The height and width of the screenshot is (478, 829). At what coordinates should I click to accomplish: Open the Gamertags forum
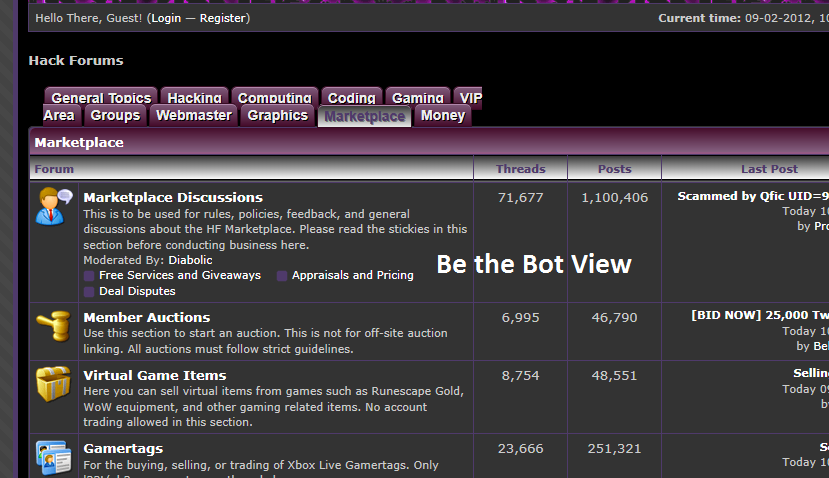click(x=123, y=448)
